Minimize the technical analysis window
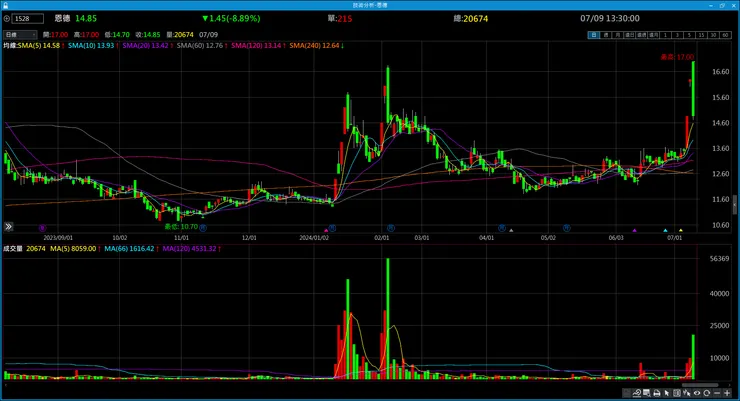Screen dimensions: 740x401 (711, 5)
